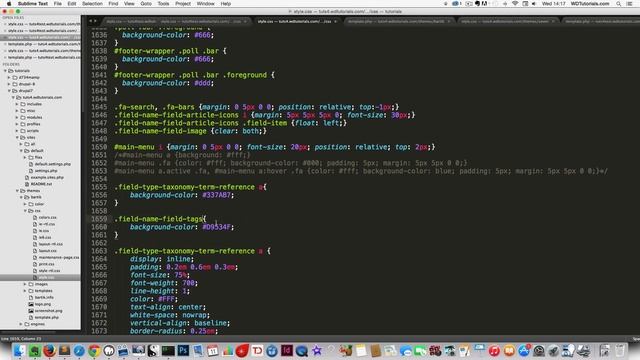
Task: Open logo.png in the sidebar
Action: point(42,304)
